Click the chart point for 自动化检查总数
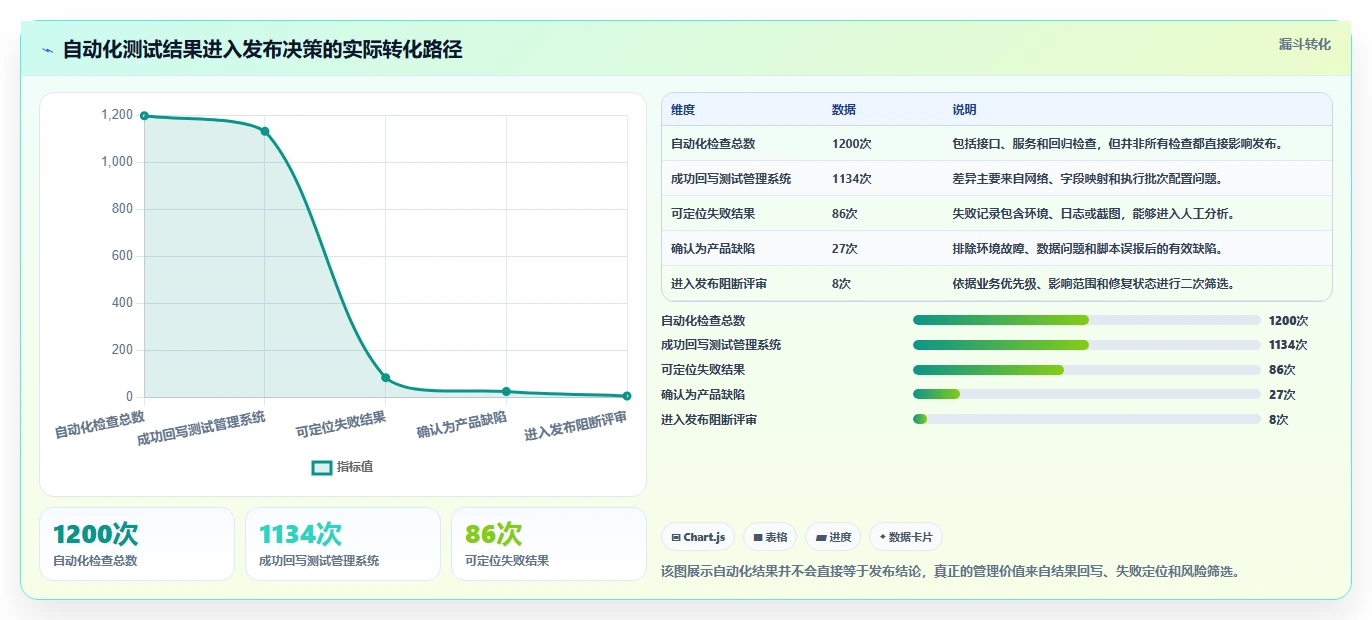The width and height of the screenshot is (1372, 620). 144,116
